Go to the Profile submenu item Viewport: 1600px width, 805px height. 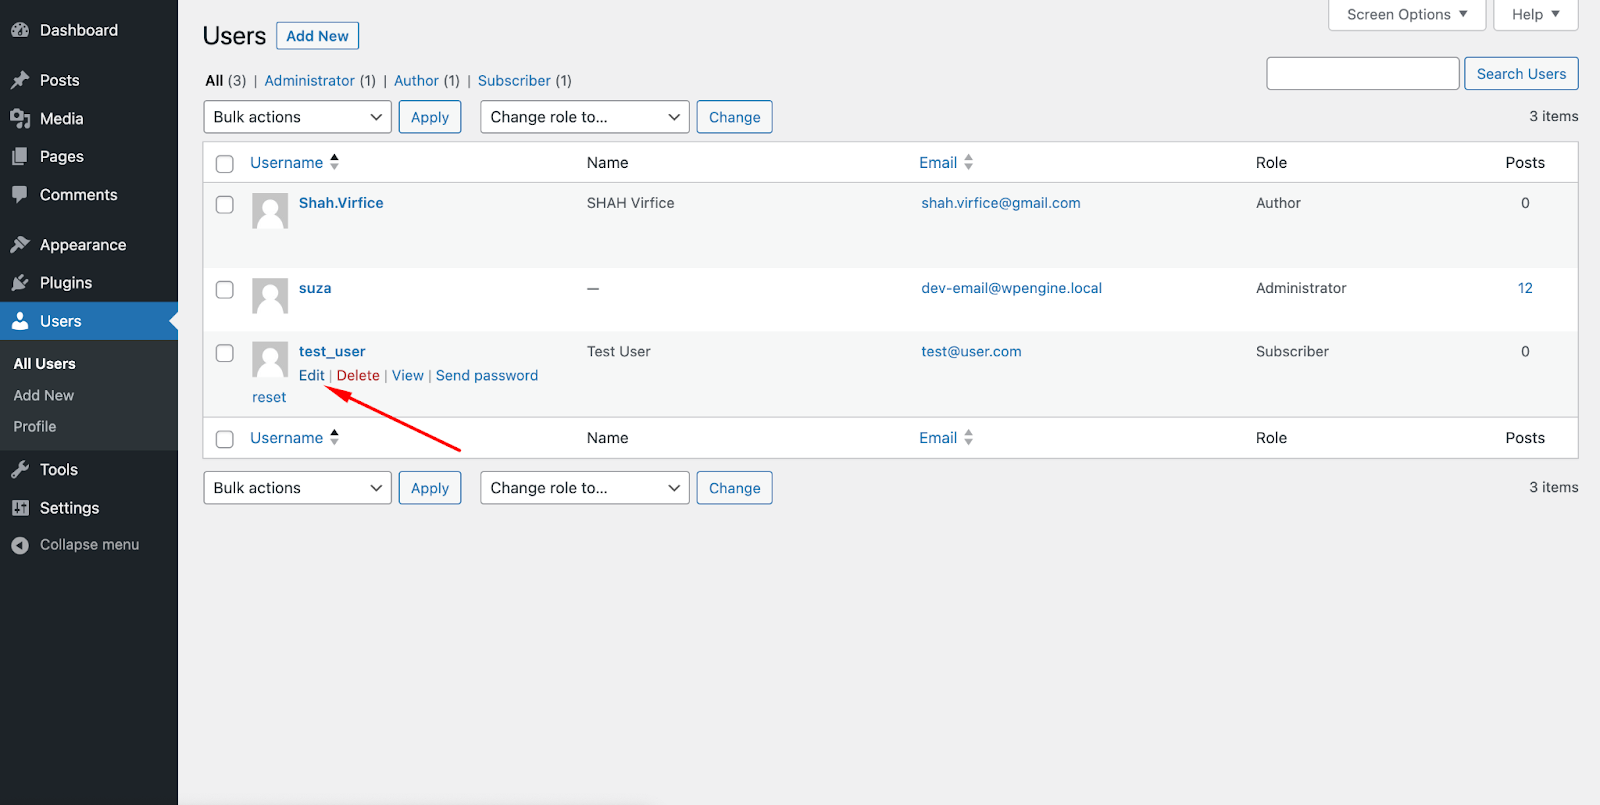35,427
